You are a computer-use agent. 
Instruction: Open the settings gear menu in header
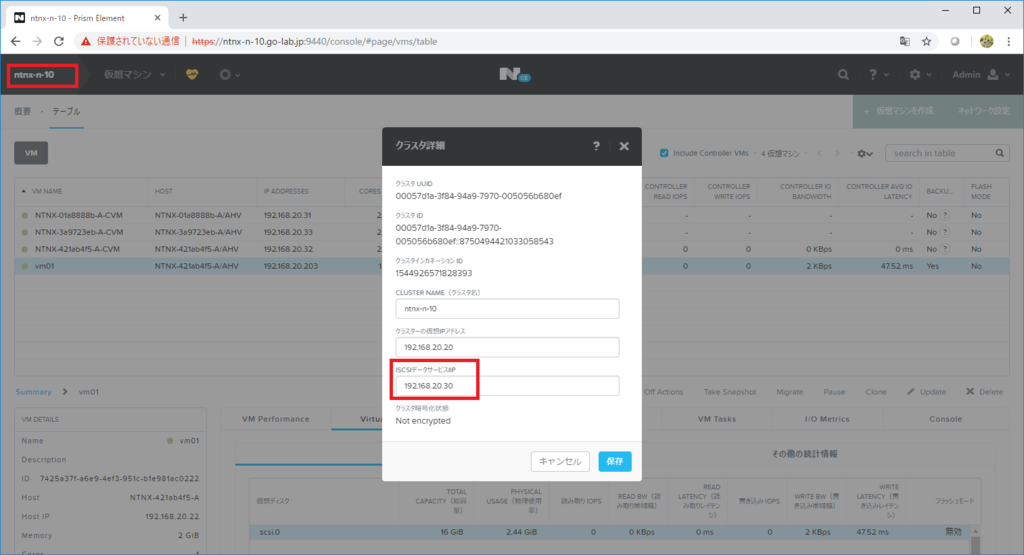click(920, 74)
